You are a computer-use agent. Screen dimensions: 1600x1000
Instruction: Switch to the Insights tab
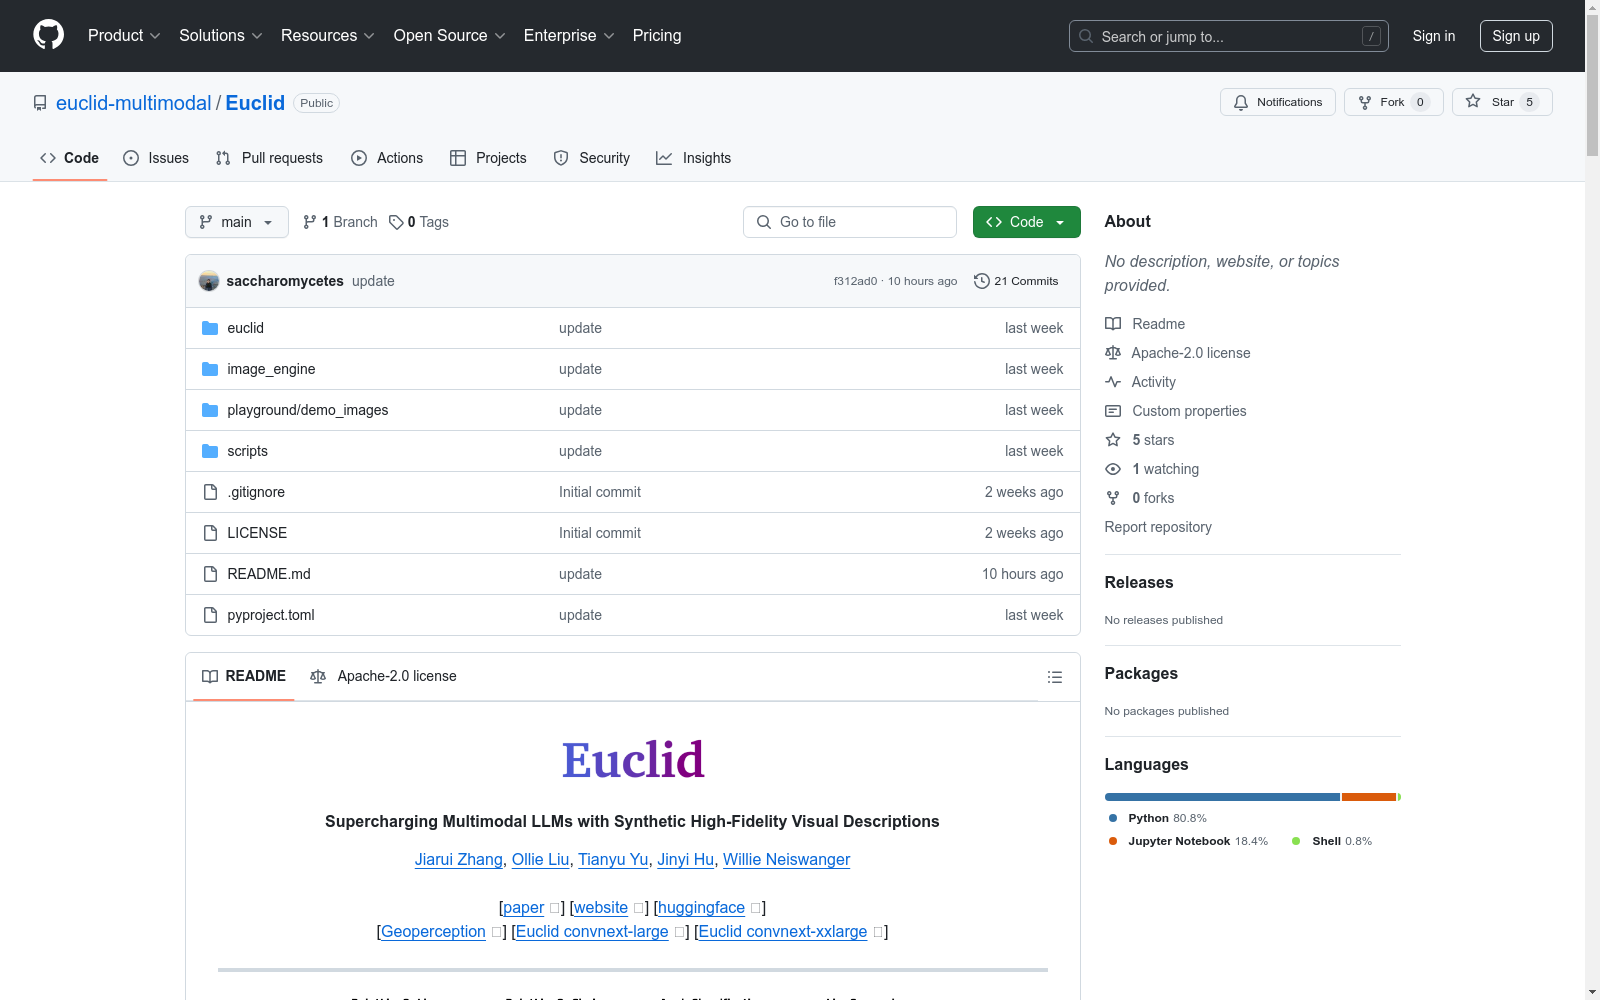694,158
